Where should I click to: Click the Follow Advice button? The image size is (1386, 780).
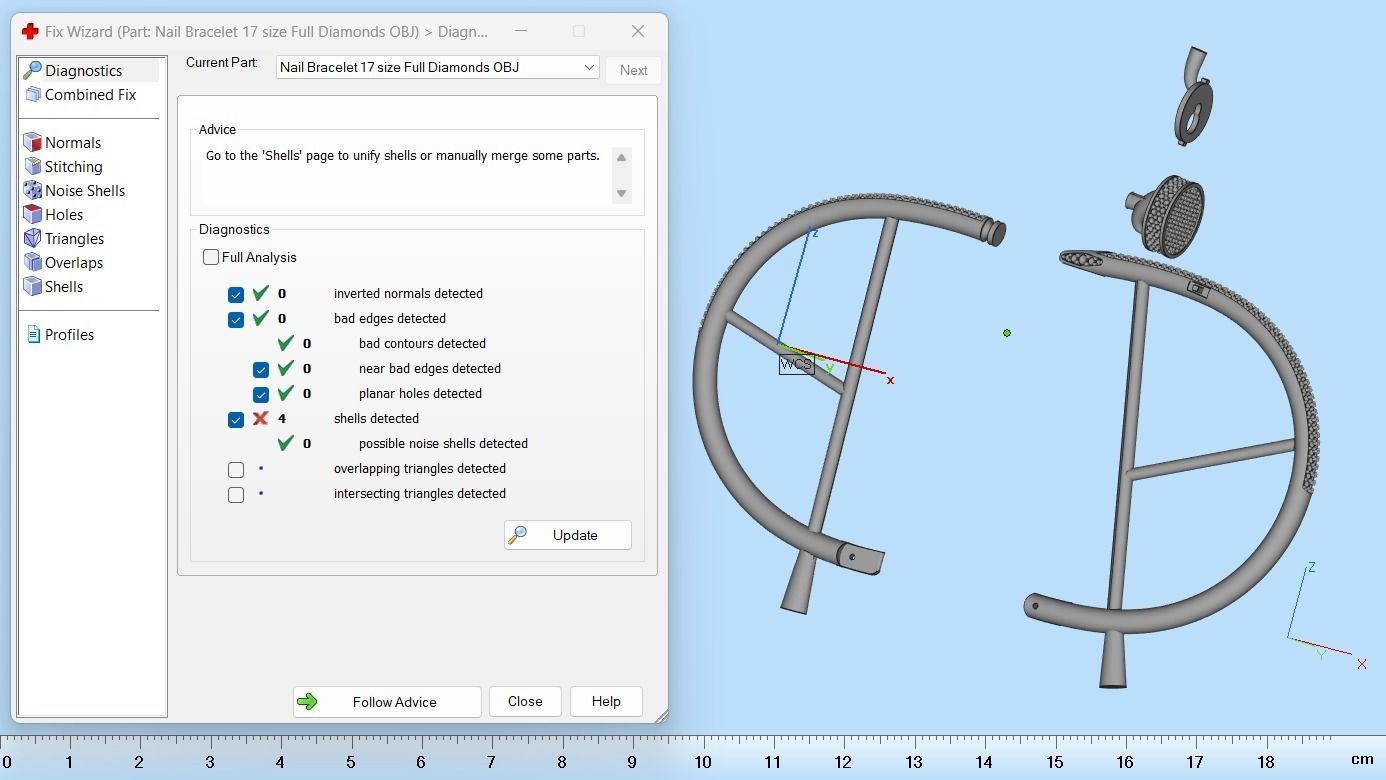click(387, 702)
